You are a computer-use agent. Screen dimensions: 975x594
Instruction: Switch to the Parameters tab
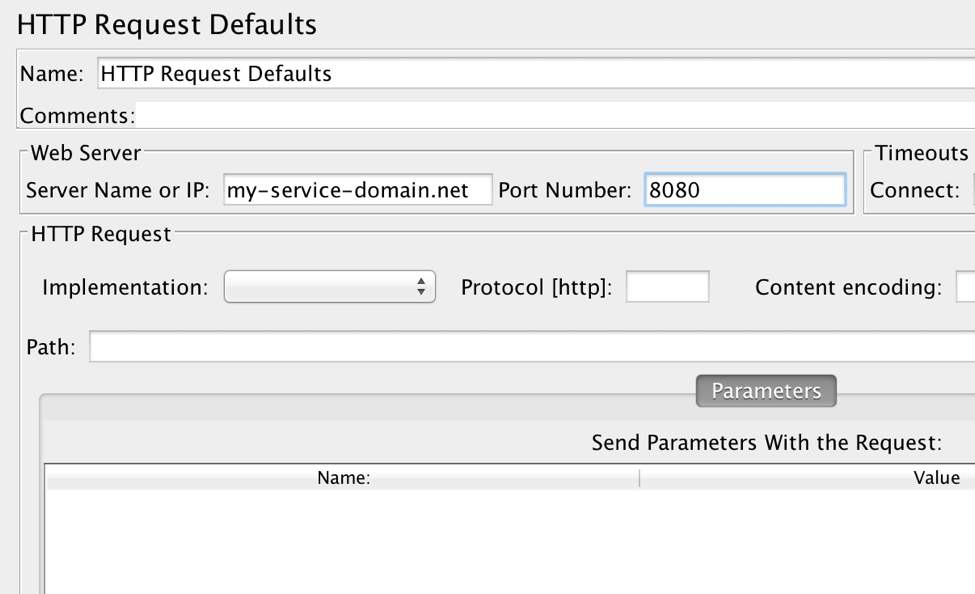click(766, 391)
